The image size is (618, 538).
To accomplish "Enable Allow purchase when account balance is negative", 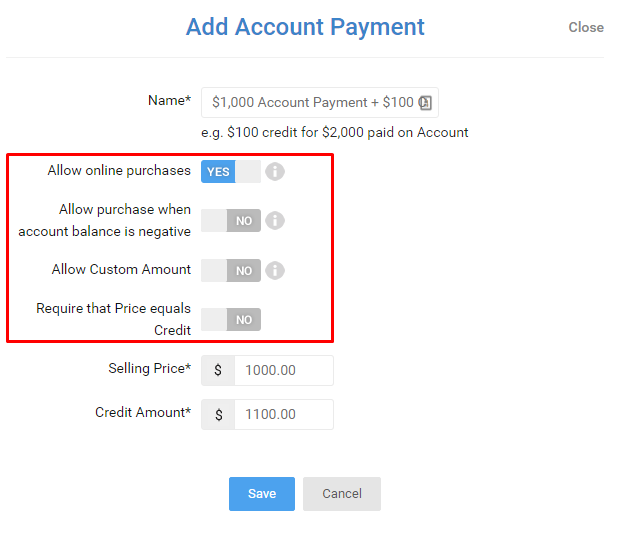I will [x=231, y=221].
